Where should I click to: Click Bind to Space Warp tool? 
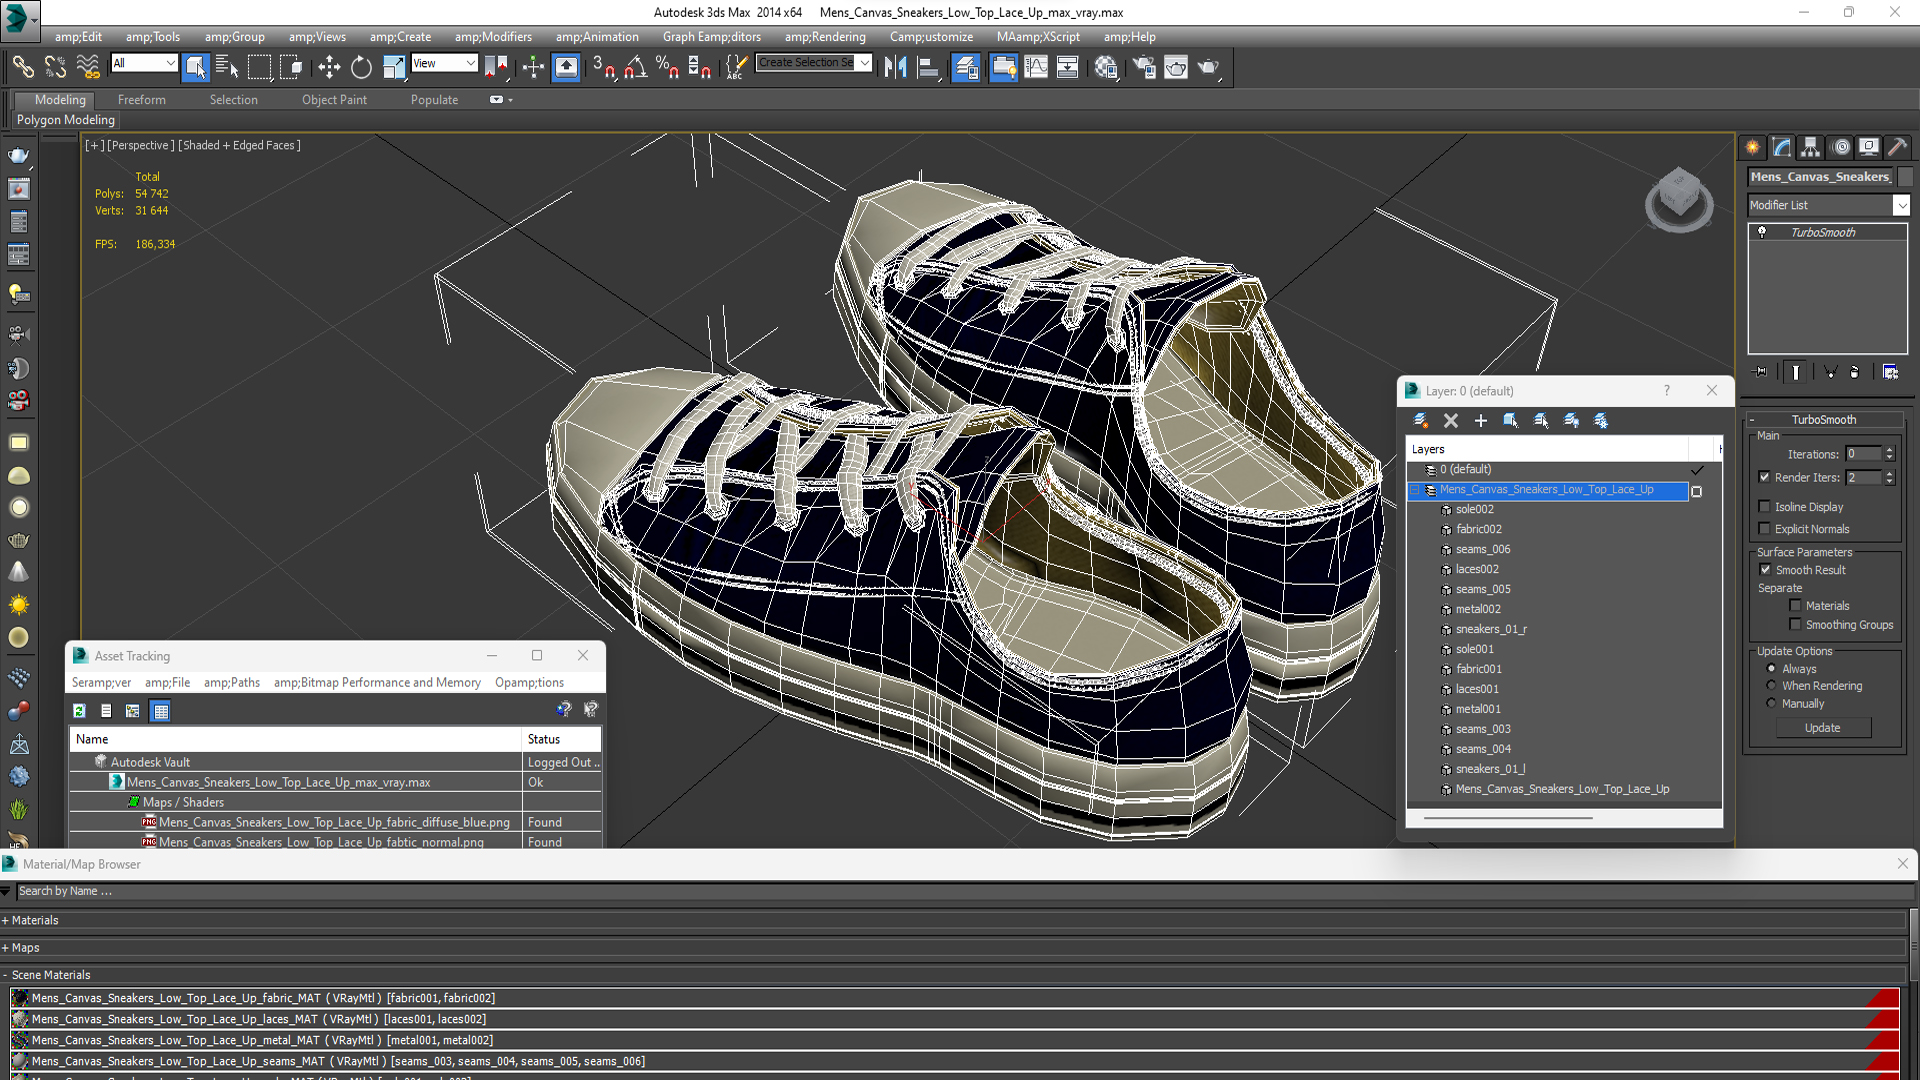point(88,67)
